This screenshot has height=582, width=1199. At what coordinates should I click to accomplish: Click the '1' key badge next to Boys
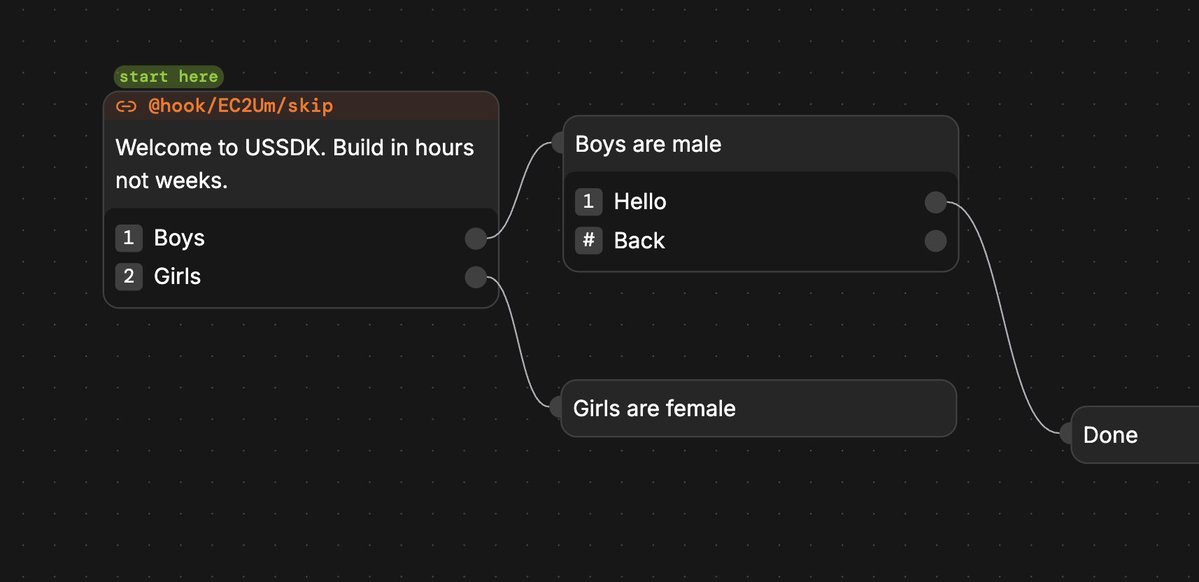pyautogui.click(x=128, y=238)
